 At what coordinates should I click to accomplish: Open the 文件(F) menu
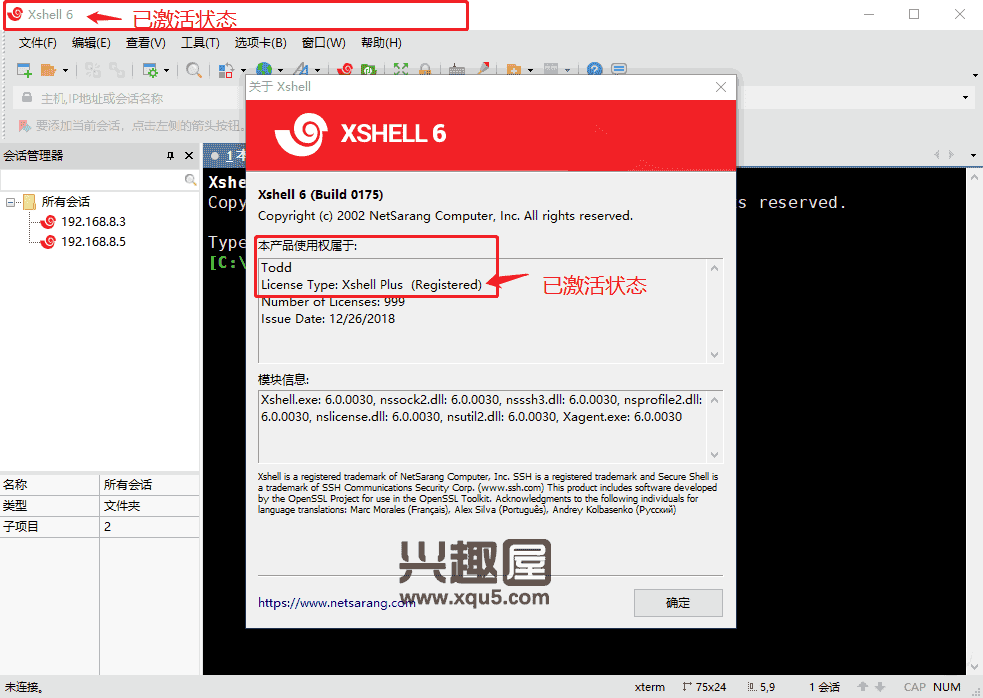pos(38,43)
